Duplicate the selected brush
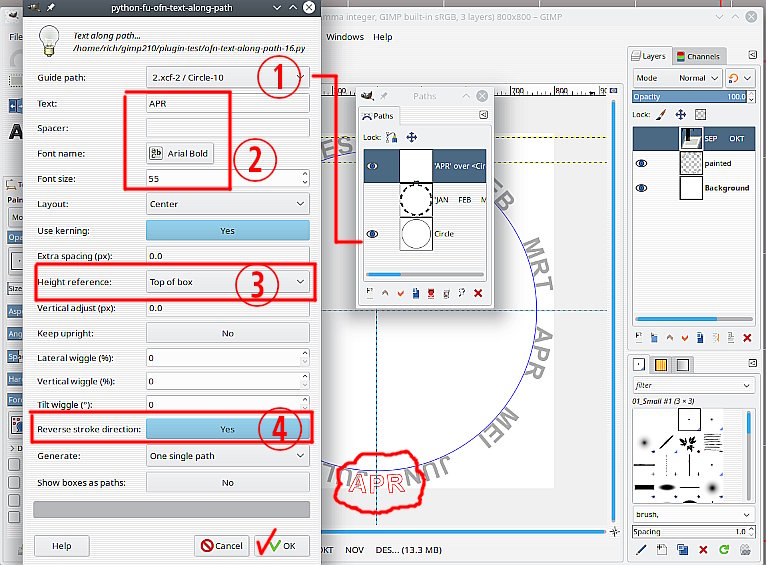The width and height of the screenshot is (766, 565). pyautogui.click(x=682, y=550)
